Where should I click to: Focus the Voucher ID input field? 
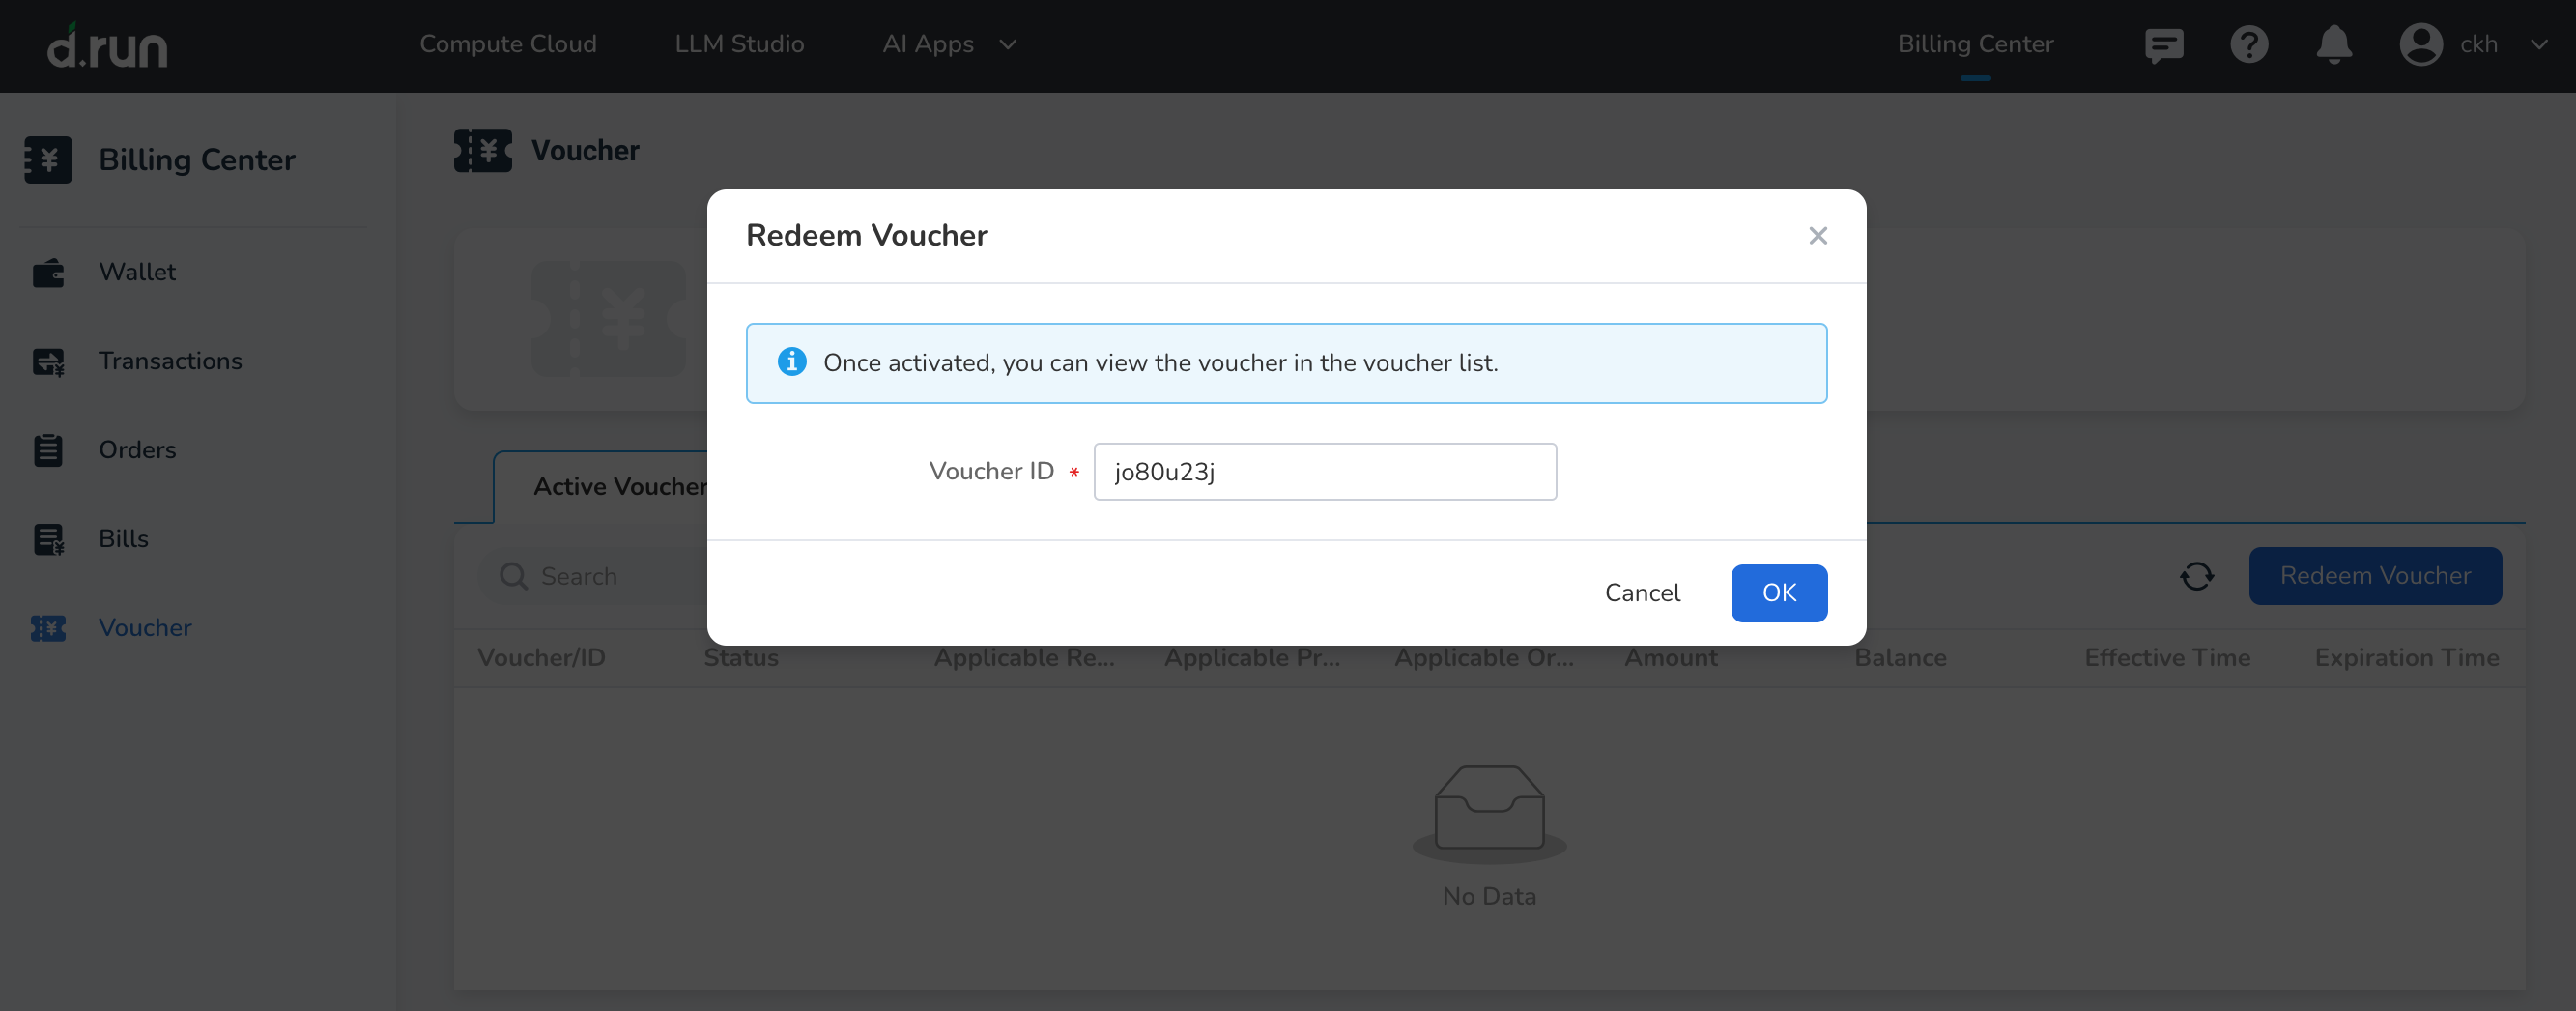pos(1324,472)
